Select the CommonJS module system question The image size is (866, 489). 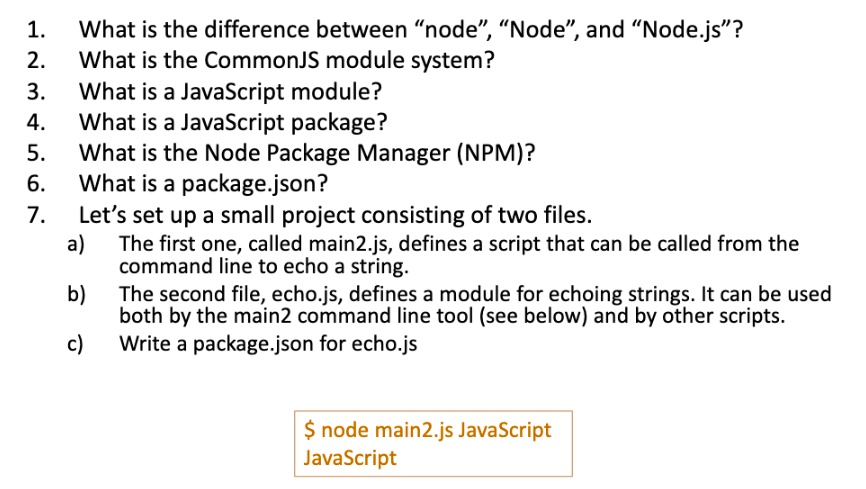[286, 60]
